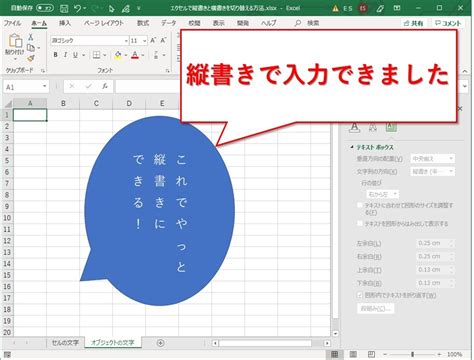Add a new sheet with the plus icon
Viewport: 474px width, 360px height.
click(x=160, y=343)
